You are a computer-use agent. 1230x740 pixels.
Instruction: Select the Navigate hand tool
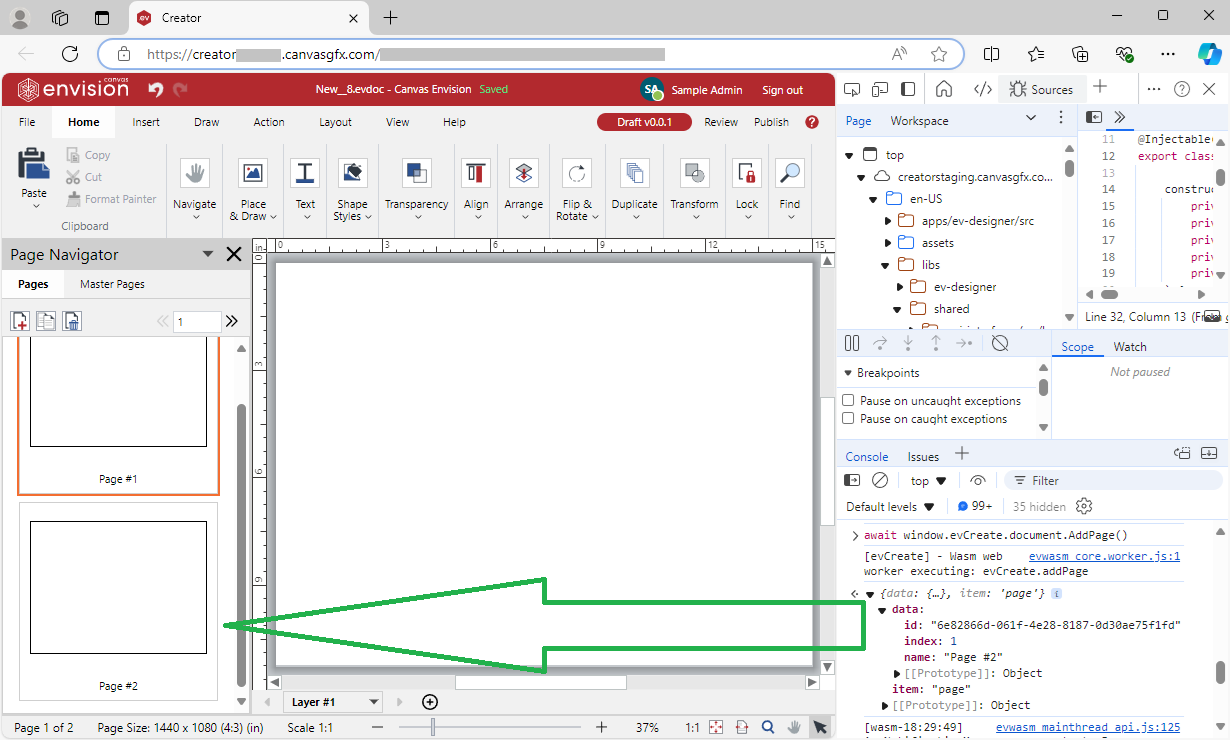coord(194,173)
